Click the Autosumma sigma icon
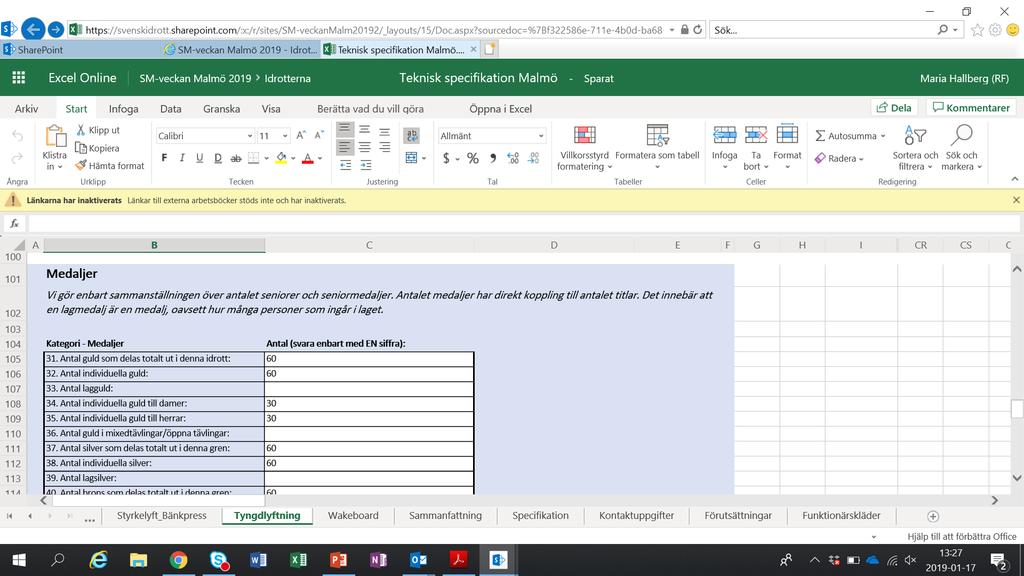Screen dimensions: 1024x576 (x=820, y=136)
